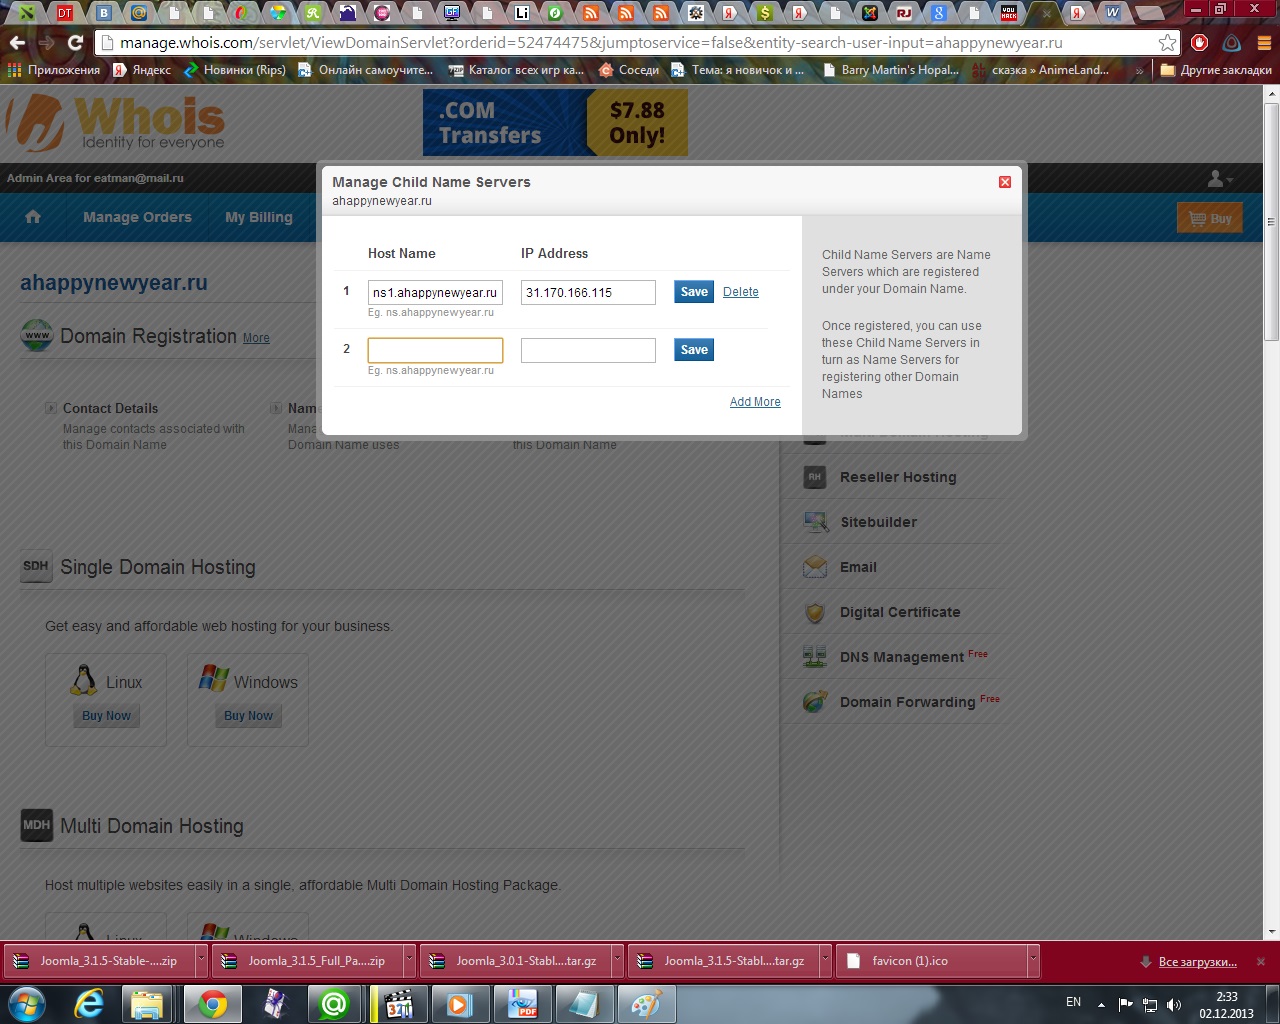Go to the Whois home icon in navigation
1280x1024 pixels.
pos(33,217)
